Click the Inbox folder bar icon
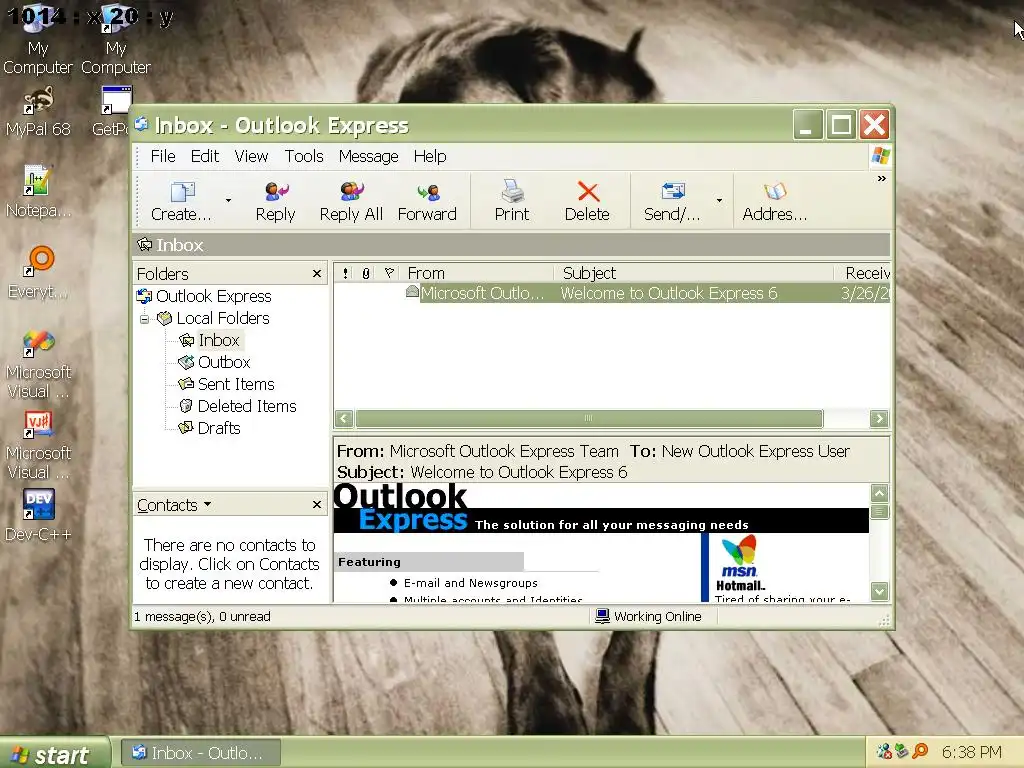 pyautogui.click(x=144, y=245)
